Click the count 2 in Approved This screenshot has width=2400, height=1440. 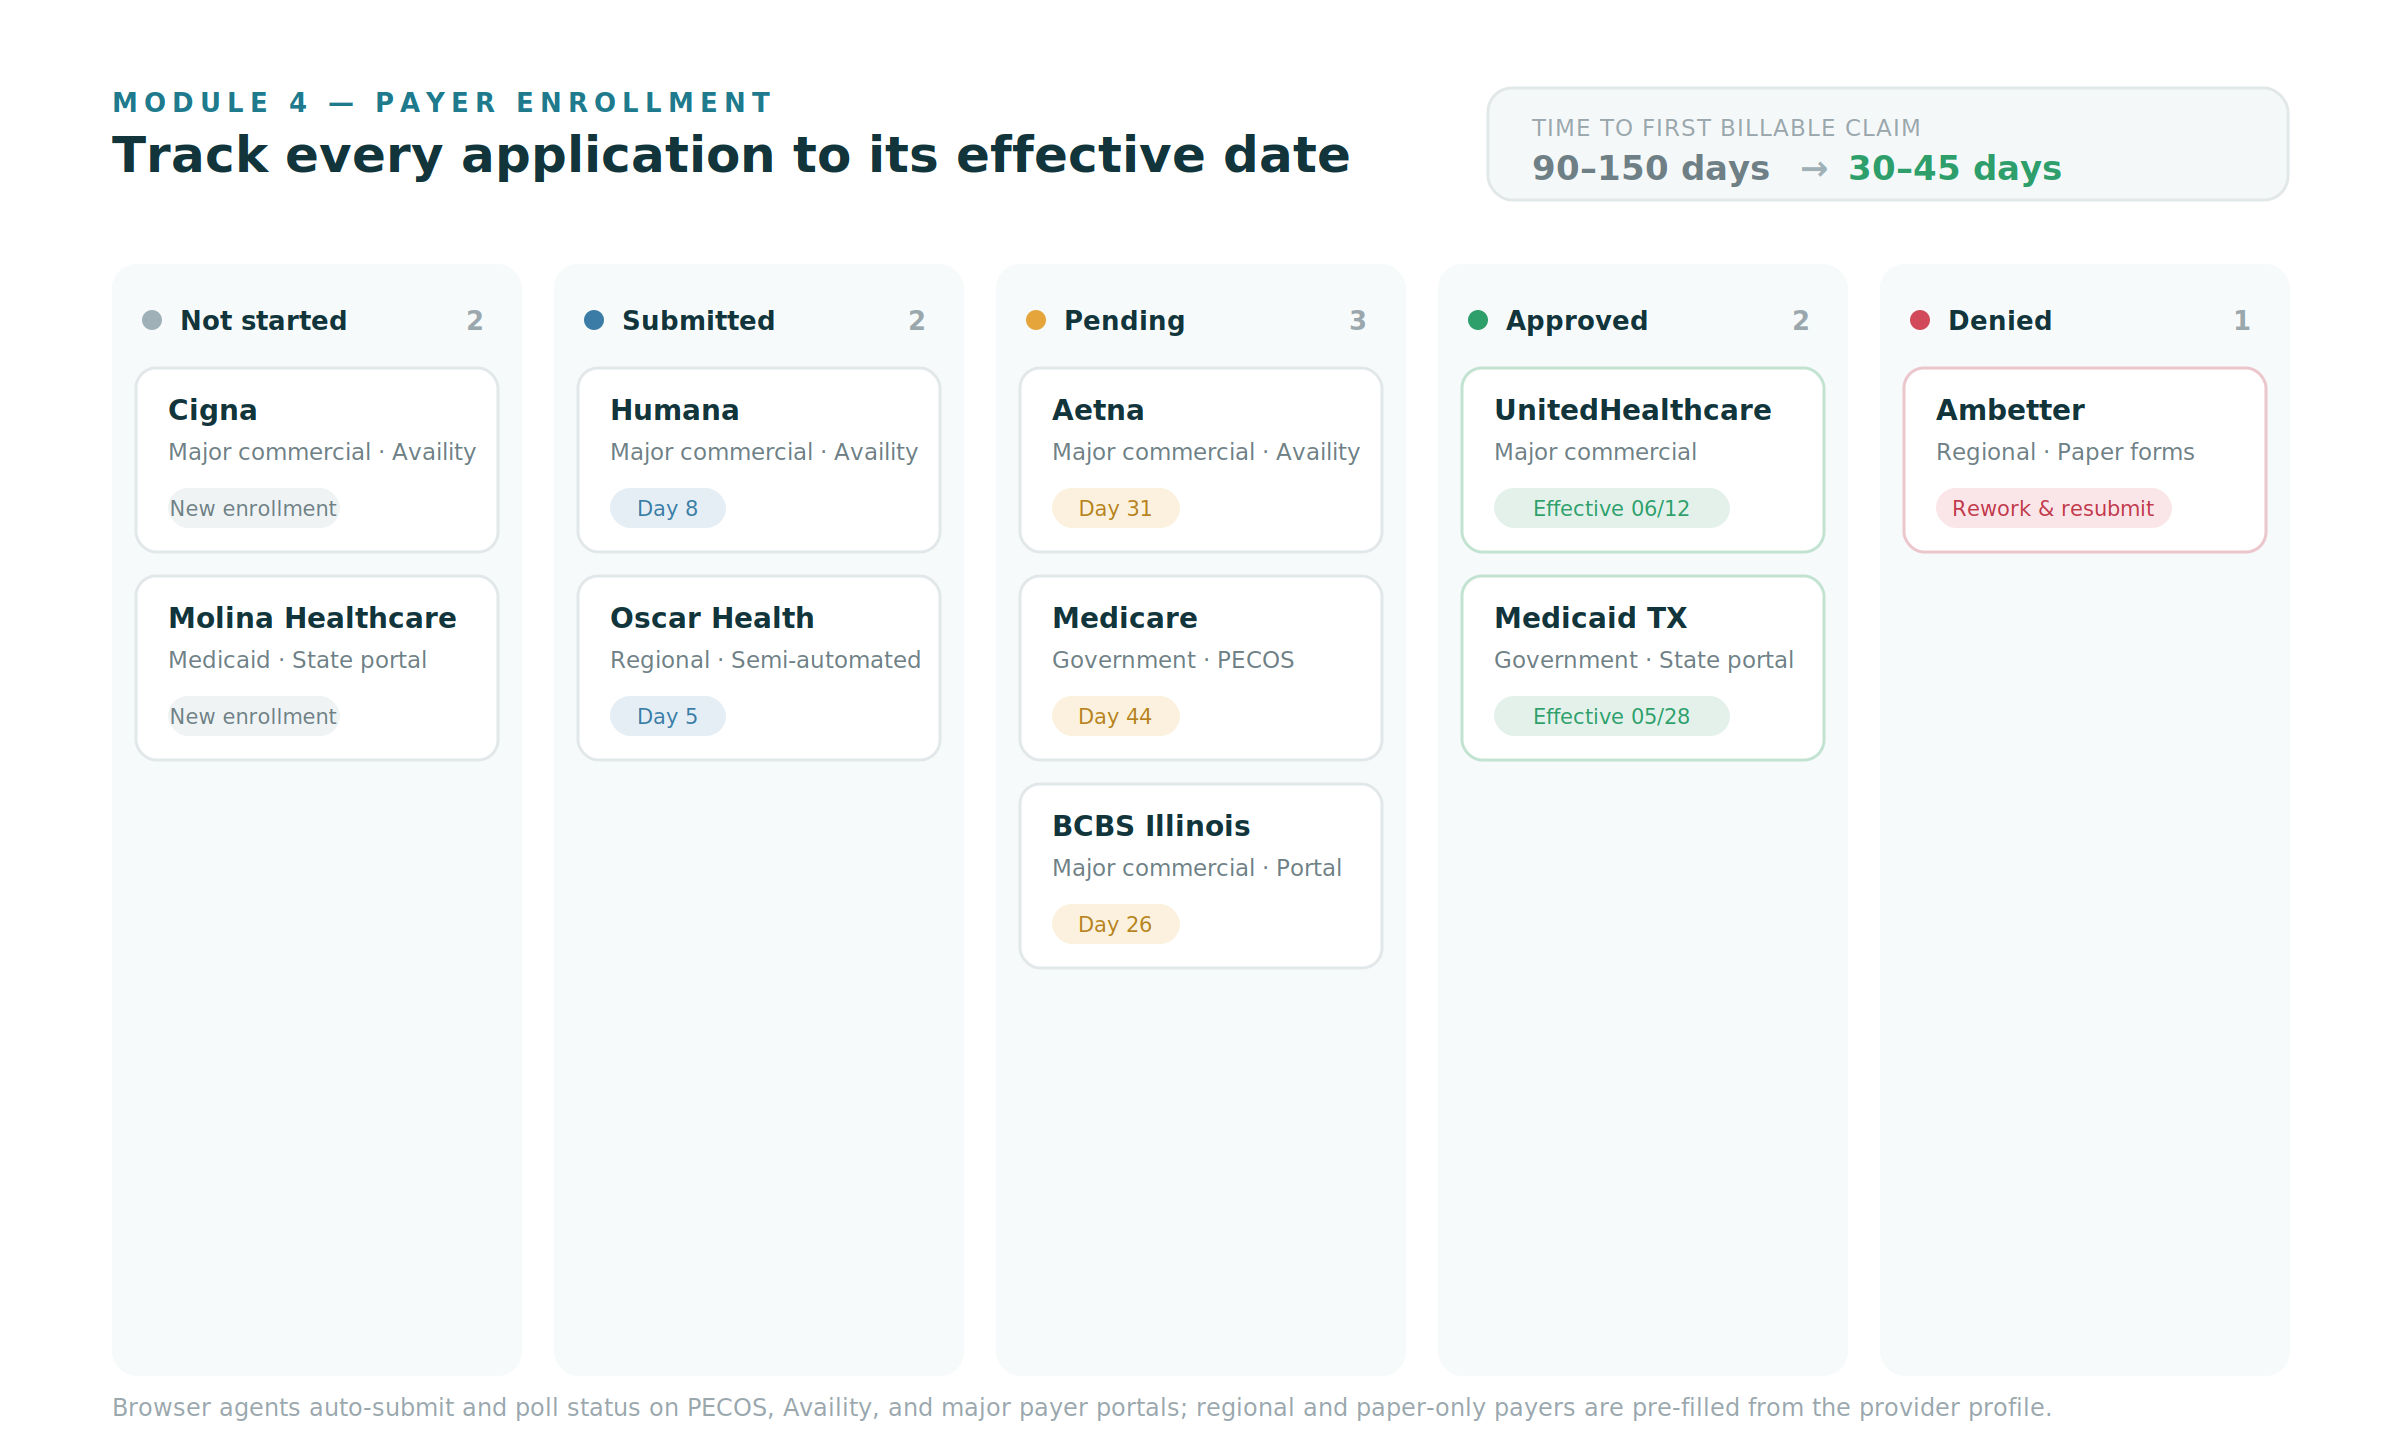click(1801, 320)
